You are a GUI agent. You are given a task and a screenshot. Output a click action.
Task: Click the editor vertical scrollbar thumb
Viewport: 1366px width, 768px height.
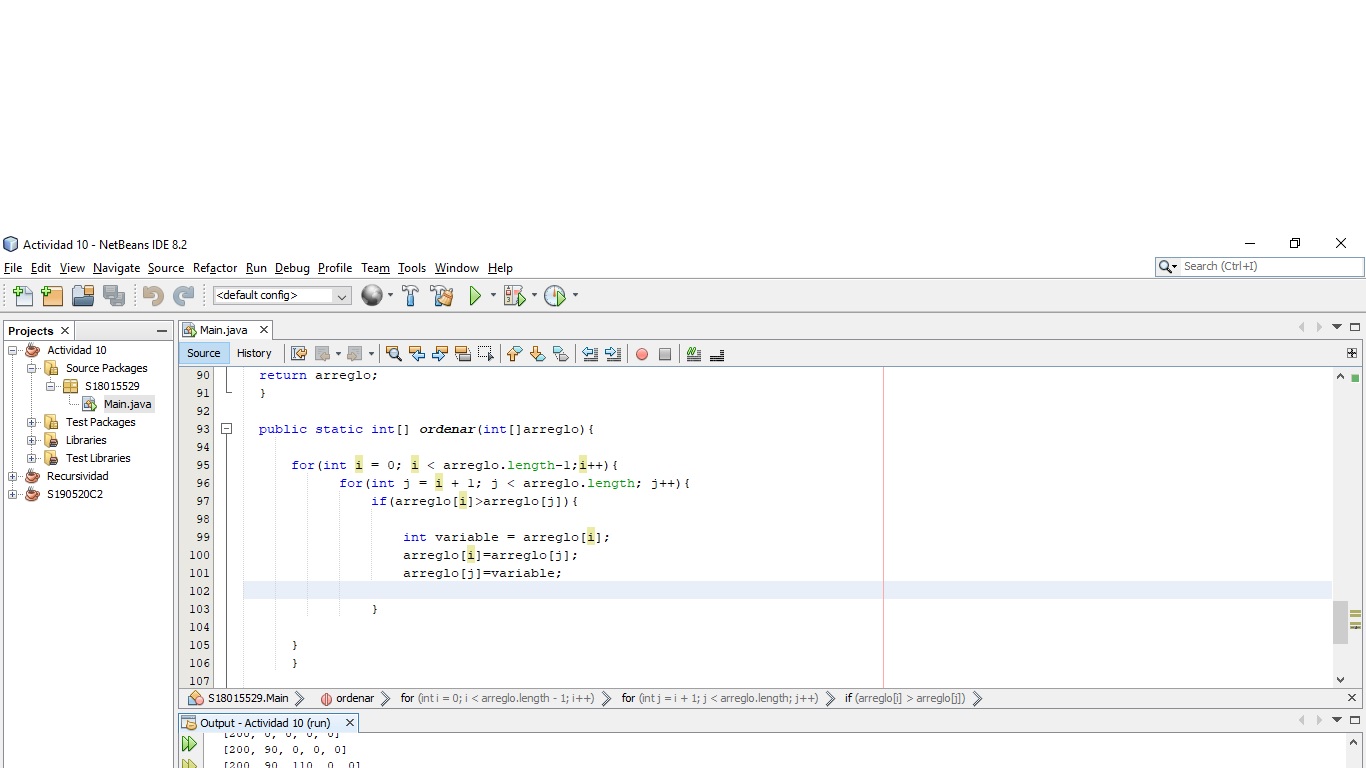pyautogui.click(x=1340, y=622)
